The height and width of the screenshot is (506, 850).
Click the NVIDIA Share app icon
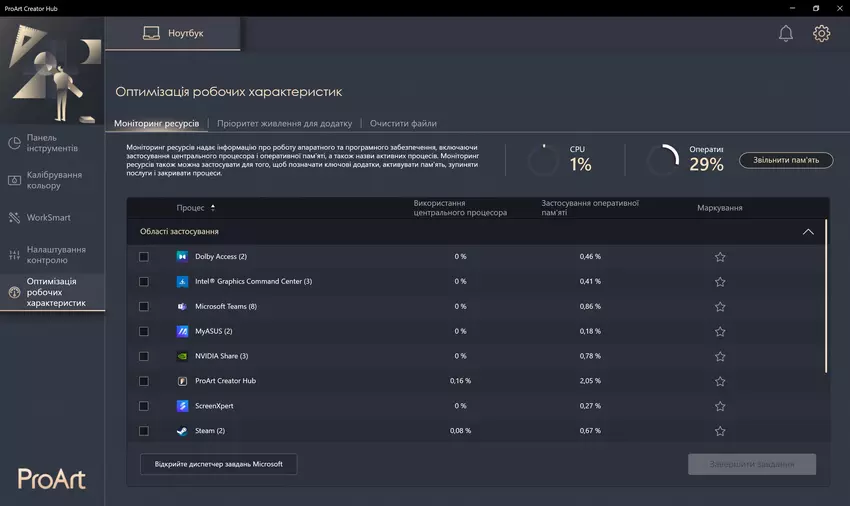pos(183,356)
